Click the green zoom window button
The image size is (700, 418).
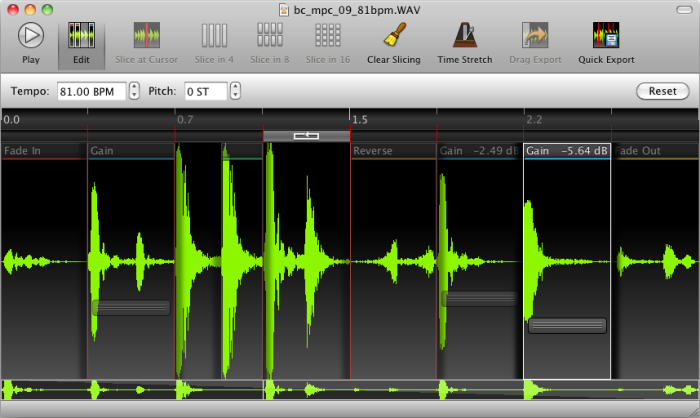coord(47,9)
